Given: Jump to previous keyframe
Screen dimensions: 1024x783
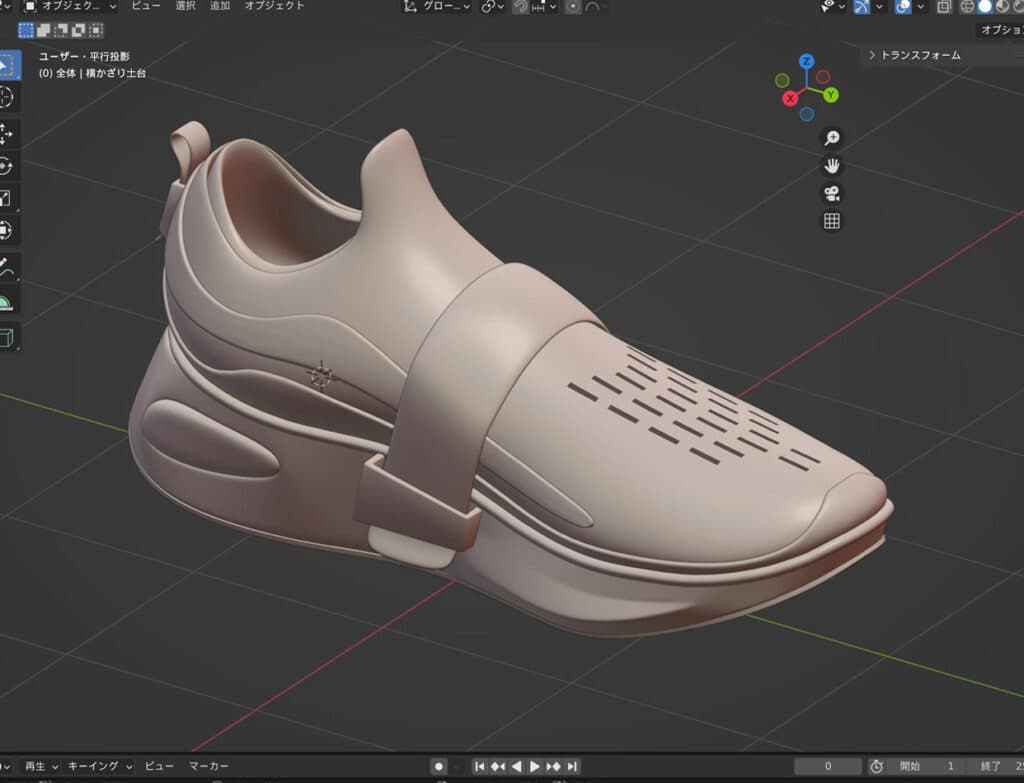Looking at the screenshot, I should pyautogui.click(x=498, y=766).
